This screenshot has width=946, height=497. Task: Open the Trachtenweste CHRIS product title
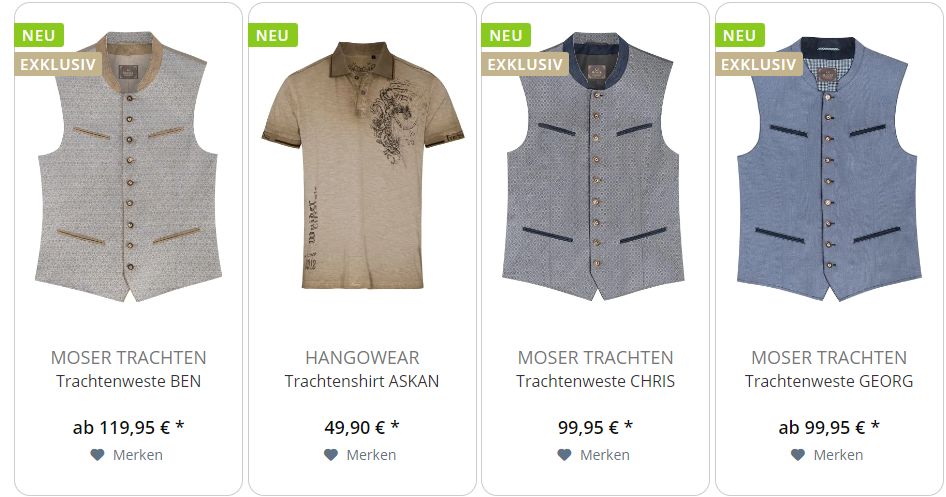tap(595, 381)
